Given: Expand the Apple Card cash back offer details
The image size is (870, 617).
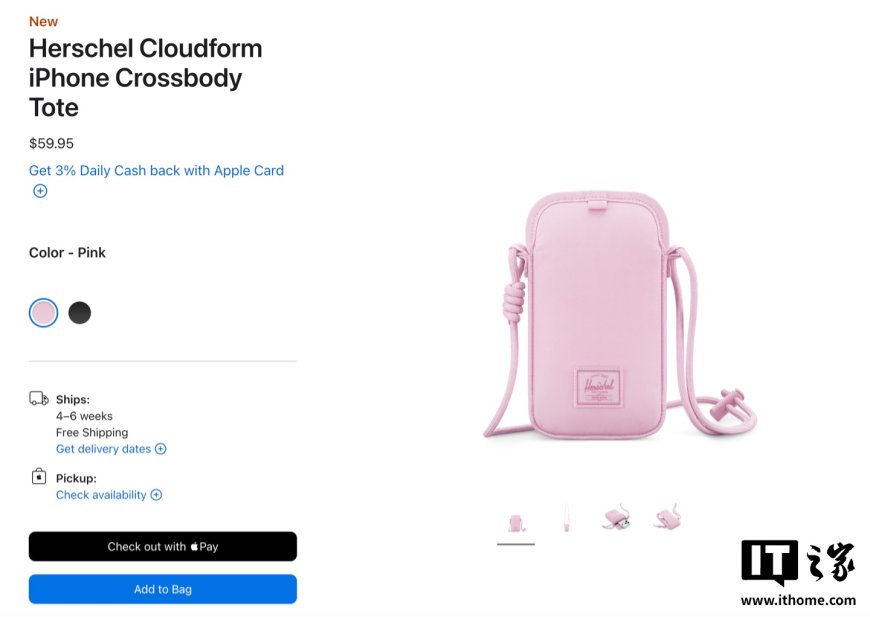Looking at the screenshot, I should 40,190.
